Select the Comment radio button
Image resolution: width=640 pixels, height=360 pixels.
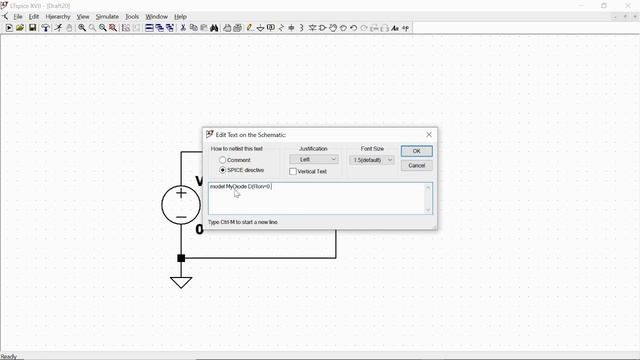[x=222, y=160]
